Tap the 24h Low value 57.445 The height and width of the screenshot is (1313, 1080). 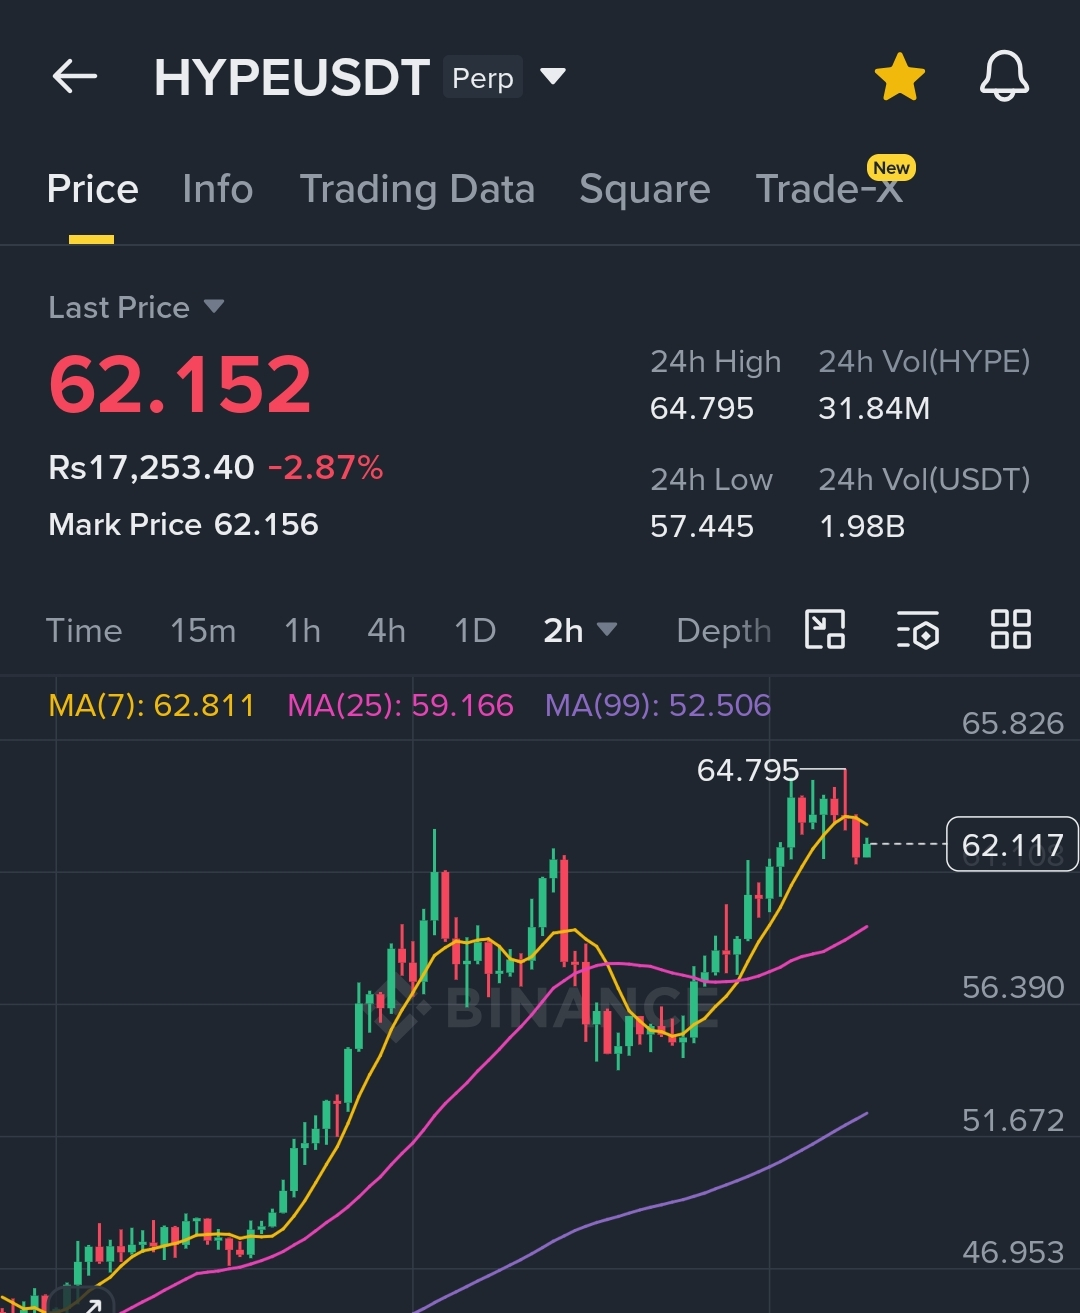tap(702, 526)
